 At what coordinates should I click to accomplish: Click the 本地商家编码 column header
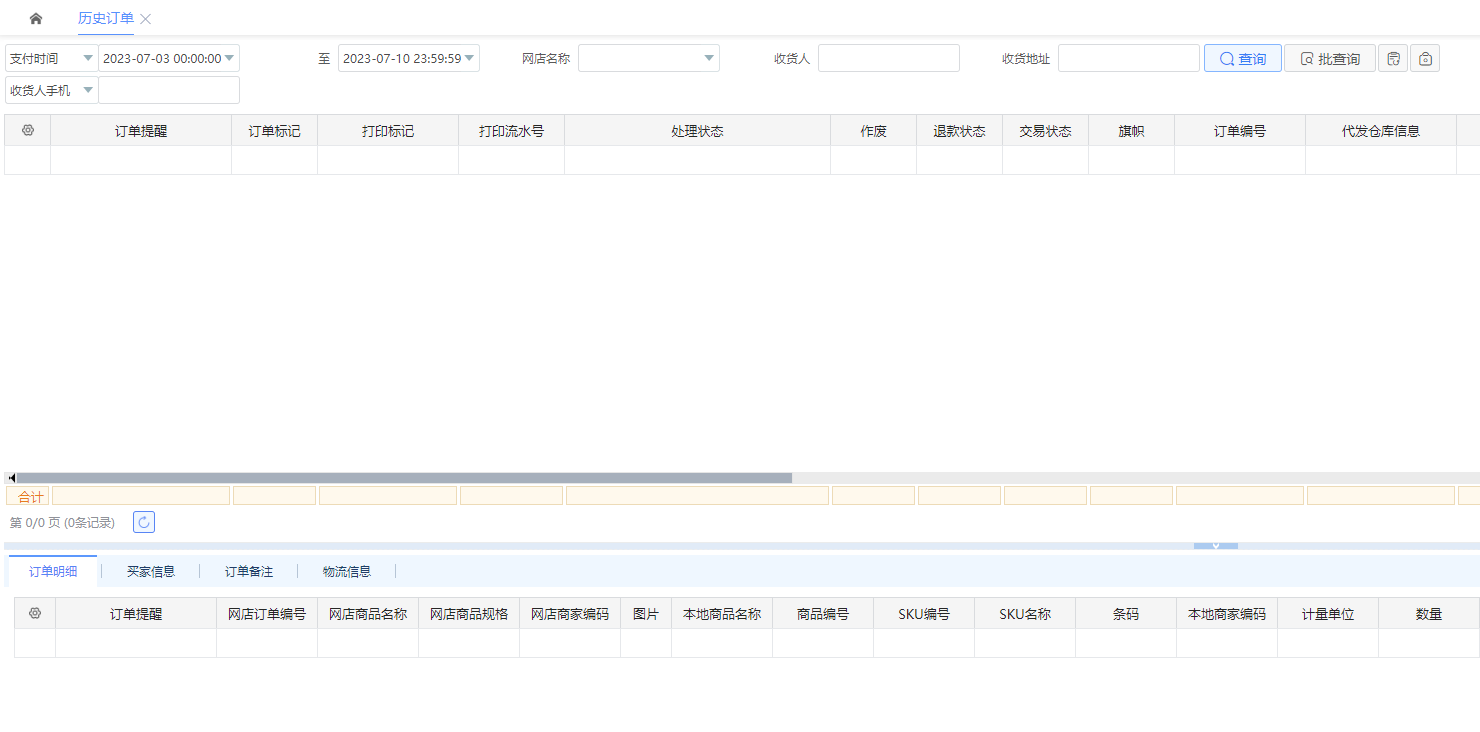click(x=1227, y=614)
